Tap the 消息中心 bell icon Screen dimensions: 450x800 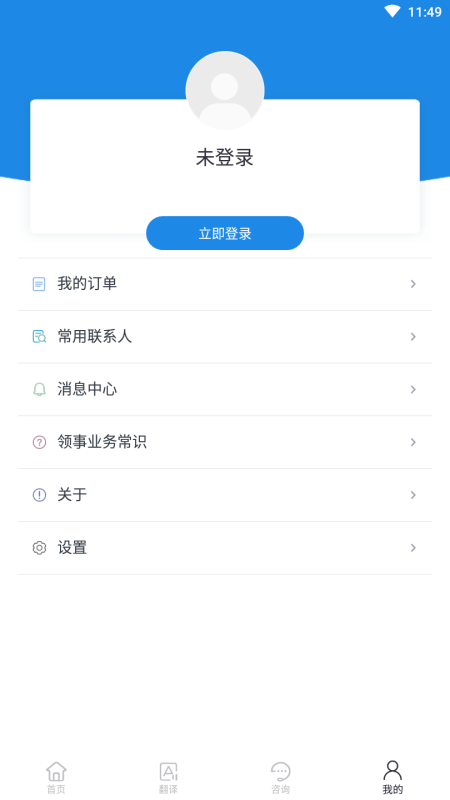coord(39,390)
